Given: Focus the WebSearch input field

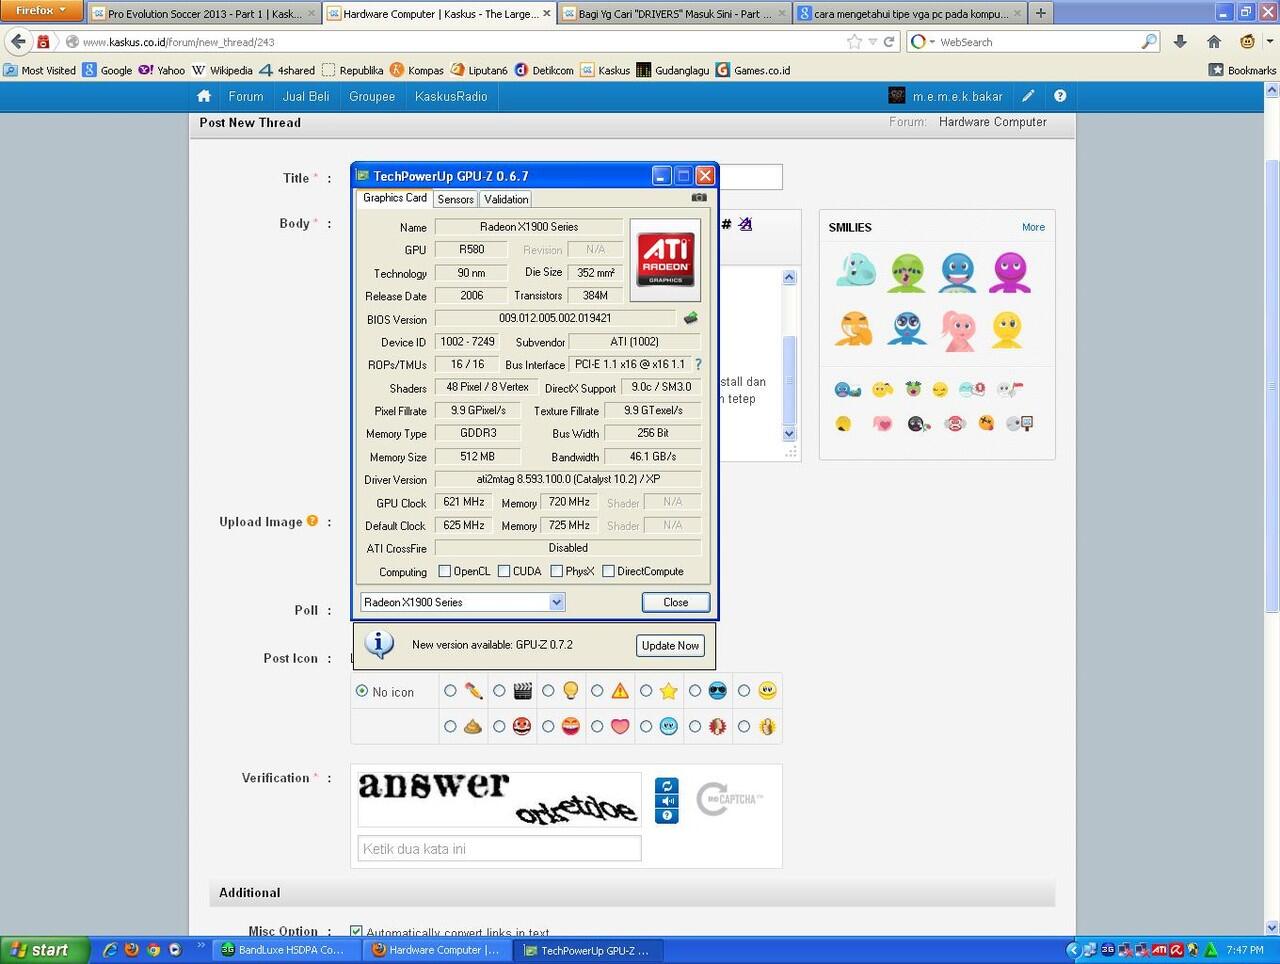Looking at the screenshot, I should click(x=1038, y=42).
